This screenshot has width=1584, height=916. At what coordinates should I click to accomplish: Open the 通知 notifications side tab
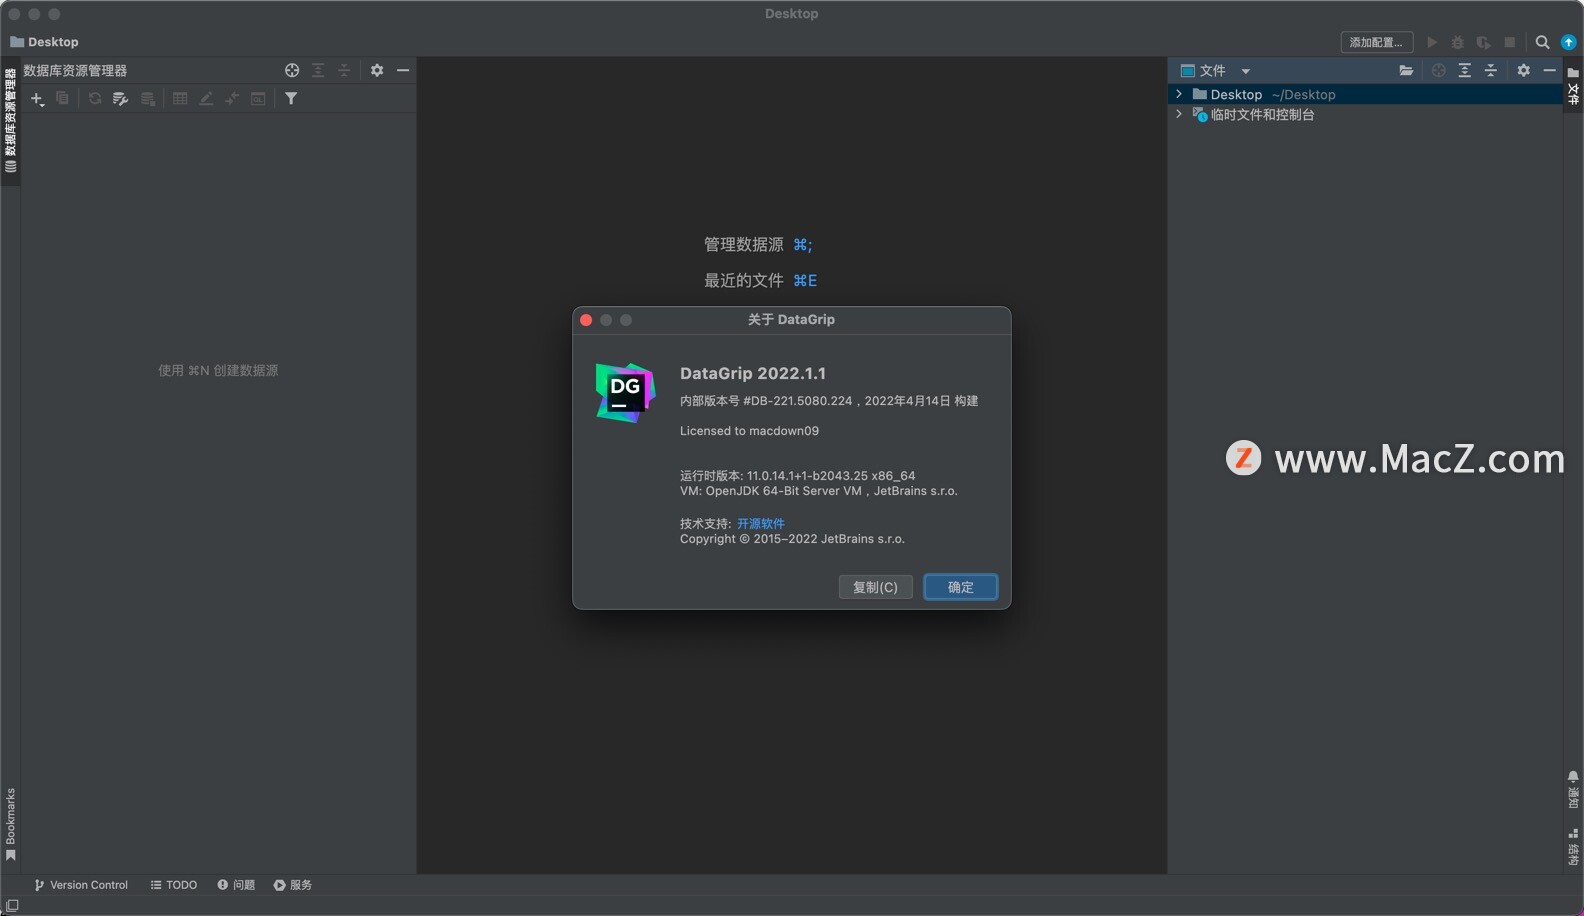tap(1573, 790)
